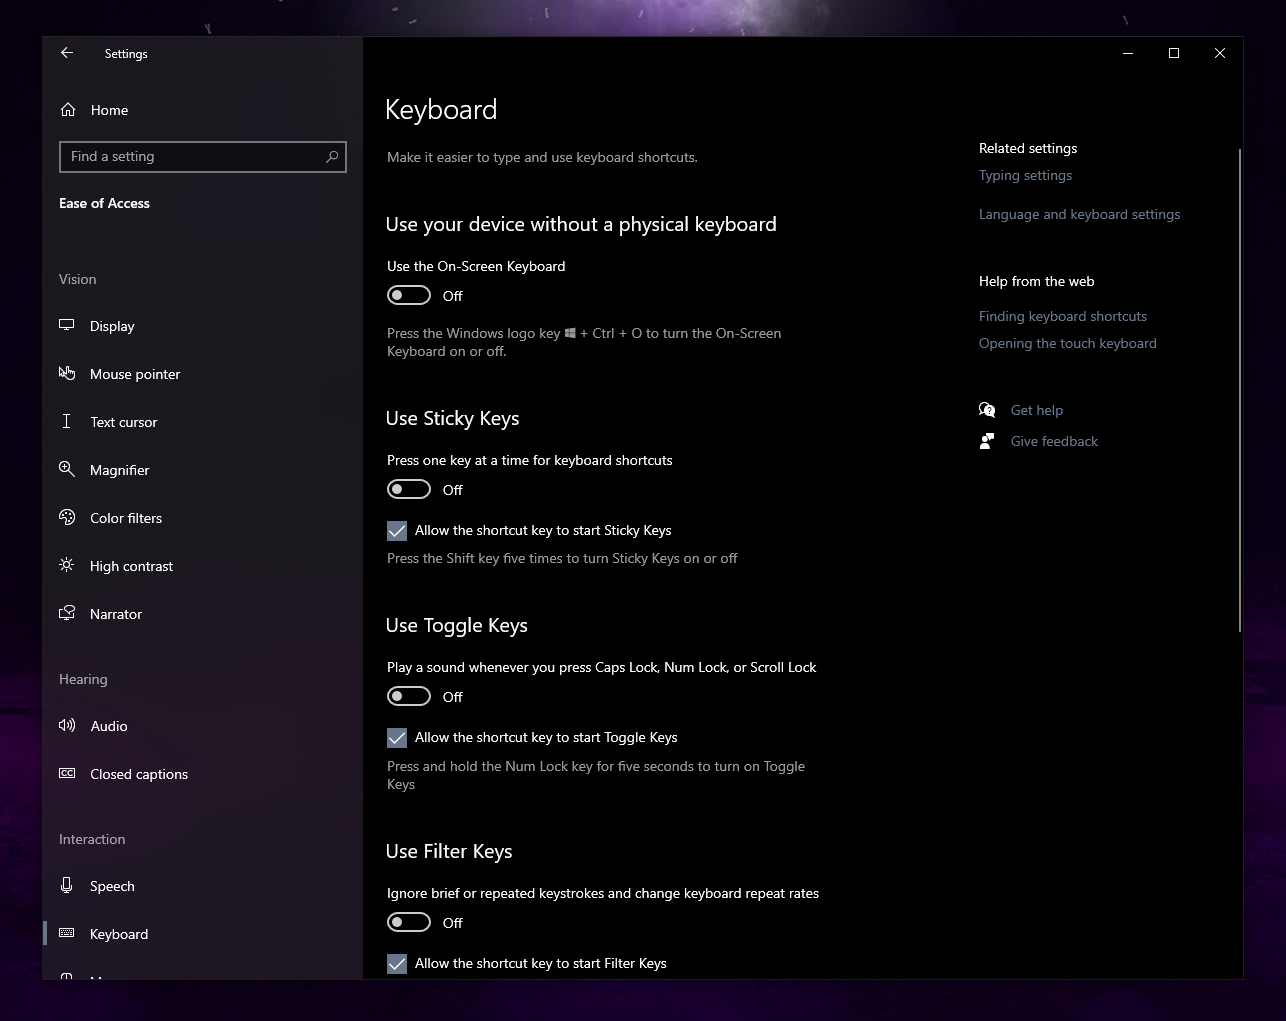This screenshot has height=1021, width=1286.
Task: Click the Text cursor icon
Action: pos(67,421)
